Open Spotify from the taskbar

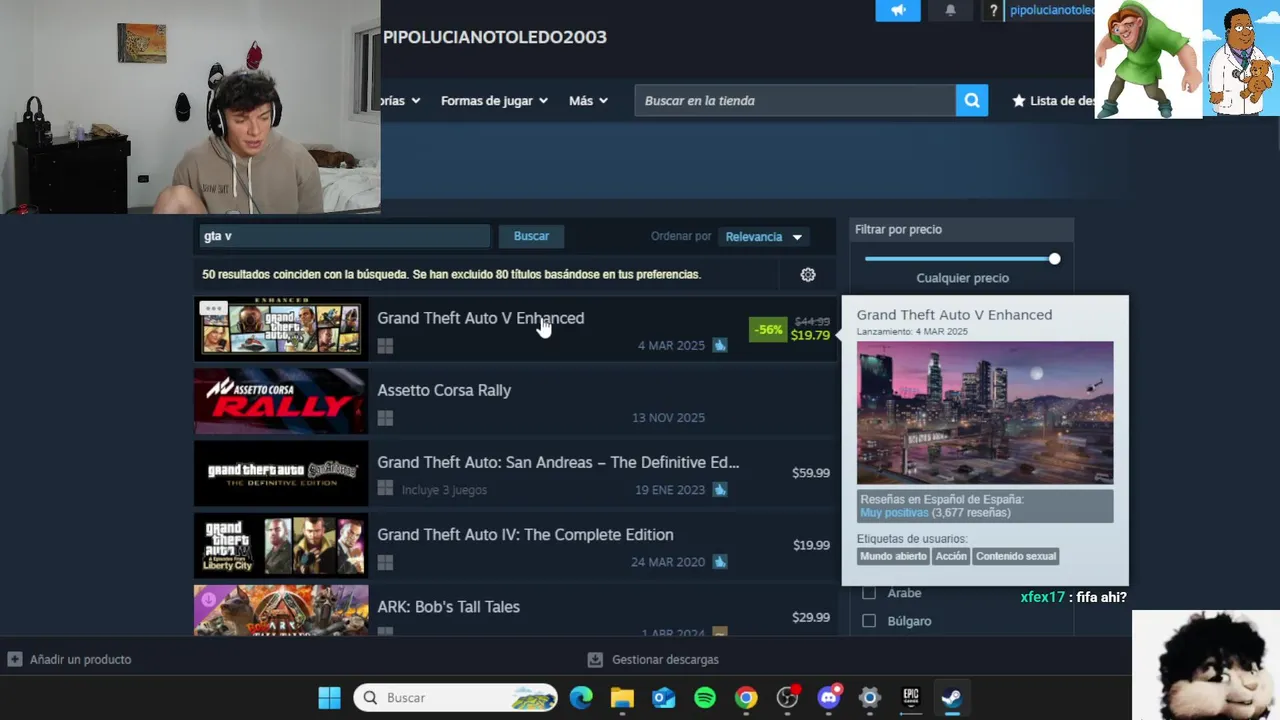pyautogui.click(x=705, y=698)
